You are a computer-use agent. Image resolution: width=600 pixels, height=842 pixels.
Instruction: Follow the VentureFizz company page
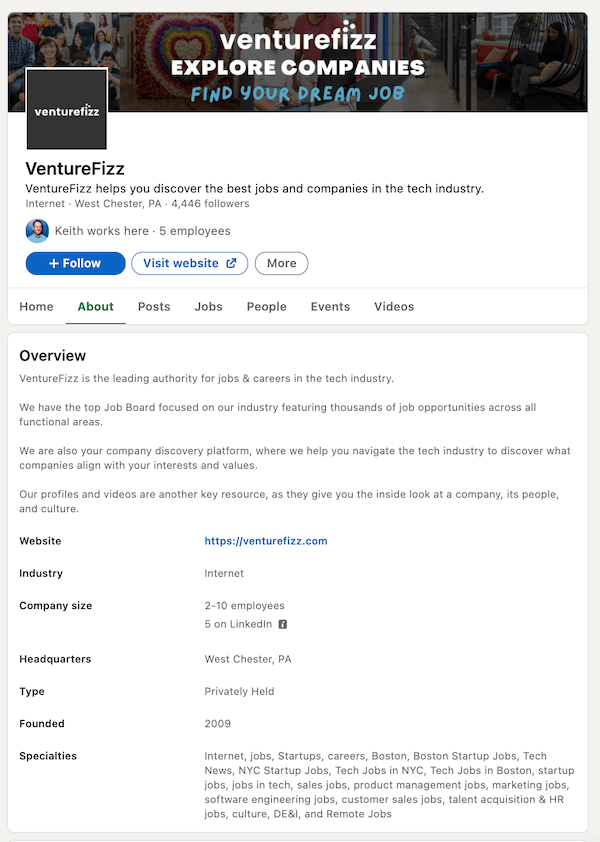point(75,263)
